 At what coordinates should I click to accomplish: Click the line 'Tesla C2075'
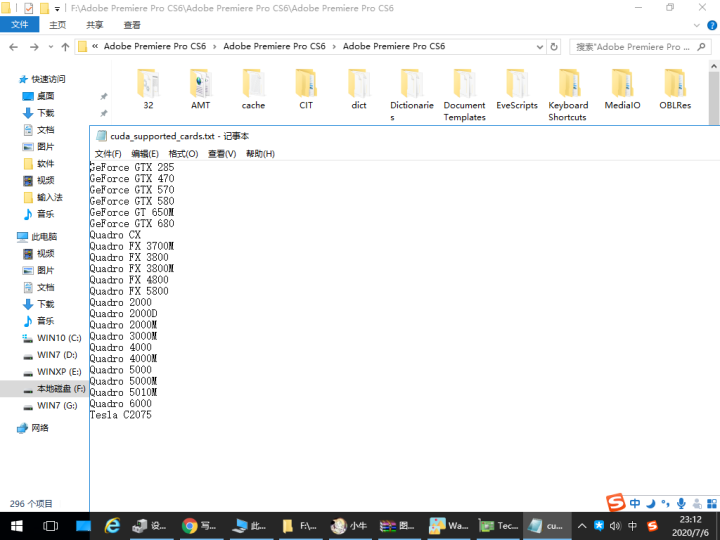[x=121, y=415]
